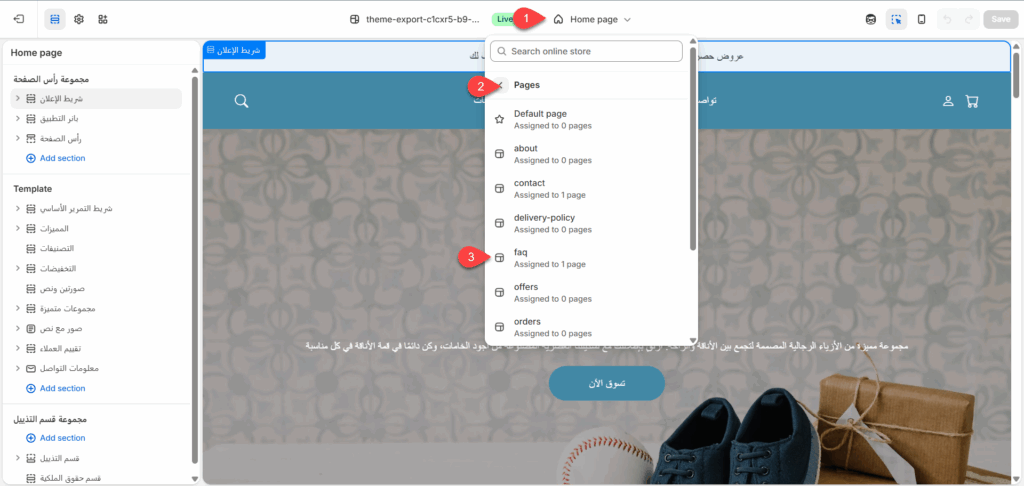
Task: Go back from the Pages list
Action: click(500, 85)
